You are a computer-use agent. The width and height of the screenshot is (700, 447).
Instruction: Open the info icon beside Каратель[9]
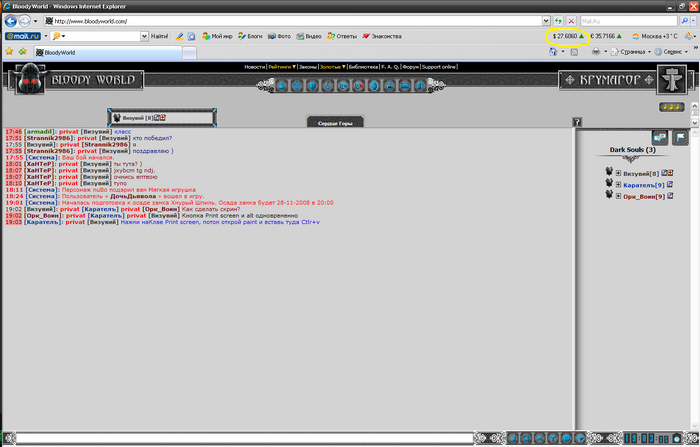(669, 185)
